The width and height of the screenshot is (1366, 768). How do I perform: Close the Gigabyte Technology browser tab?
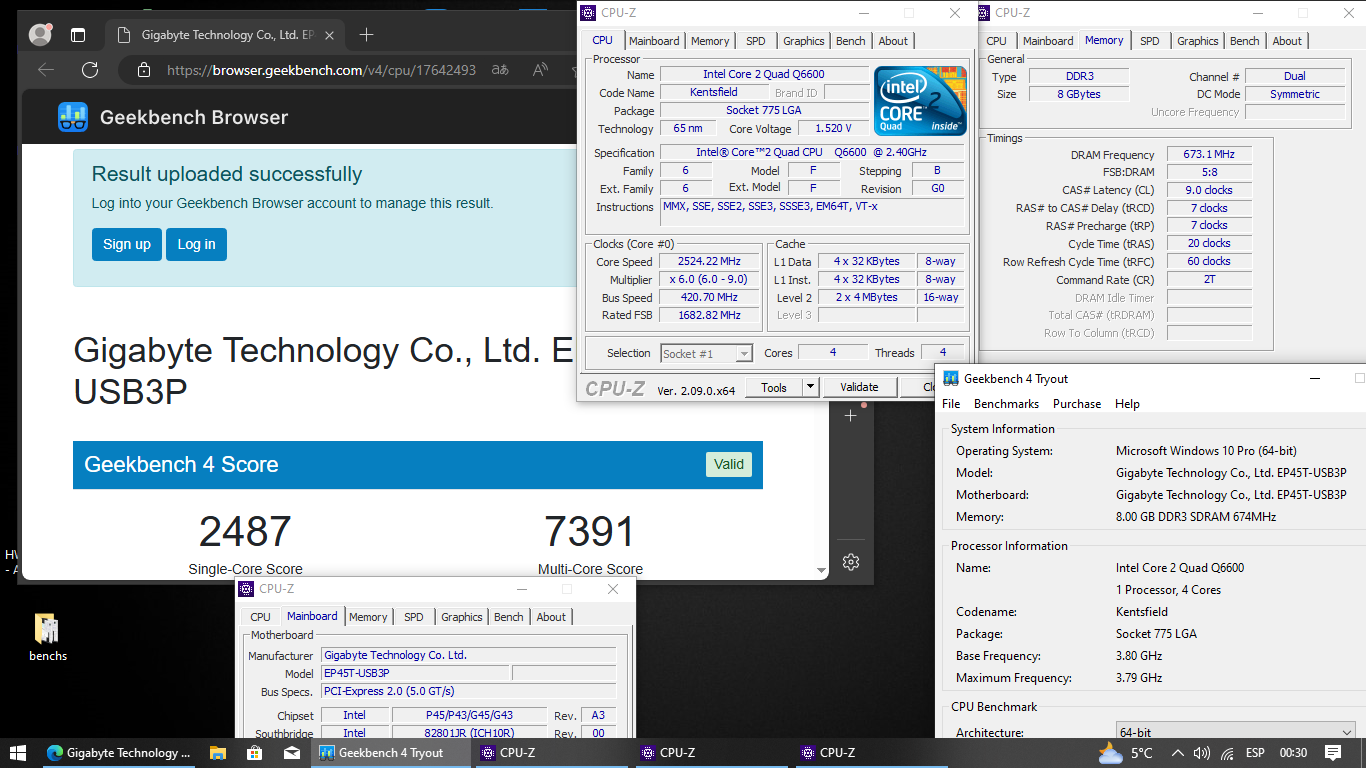point(331,35)
